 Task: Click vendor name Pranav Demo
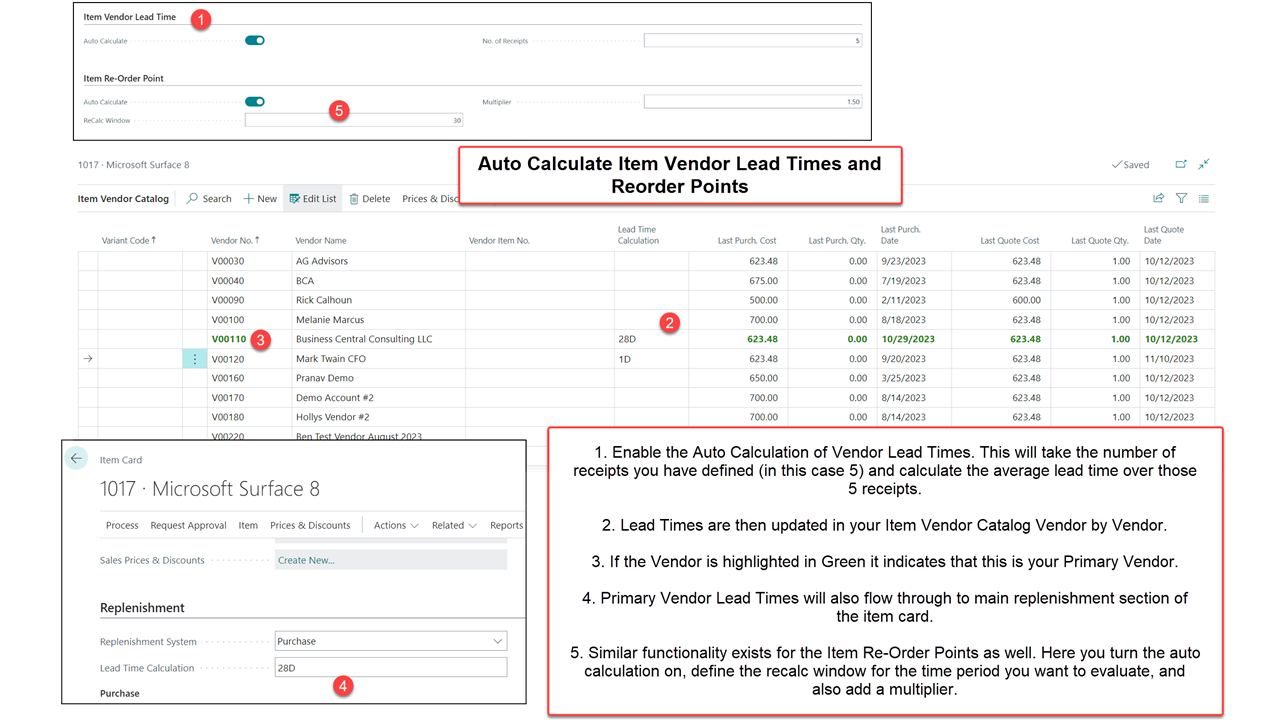[x=325, y=378]
